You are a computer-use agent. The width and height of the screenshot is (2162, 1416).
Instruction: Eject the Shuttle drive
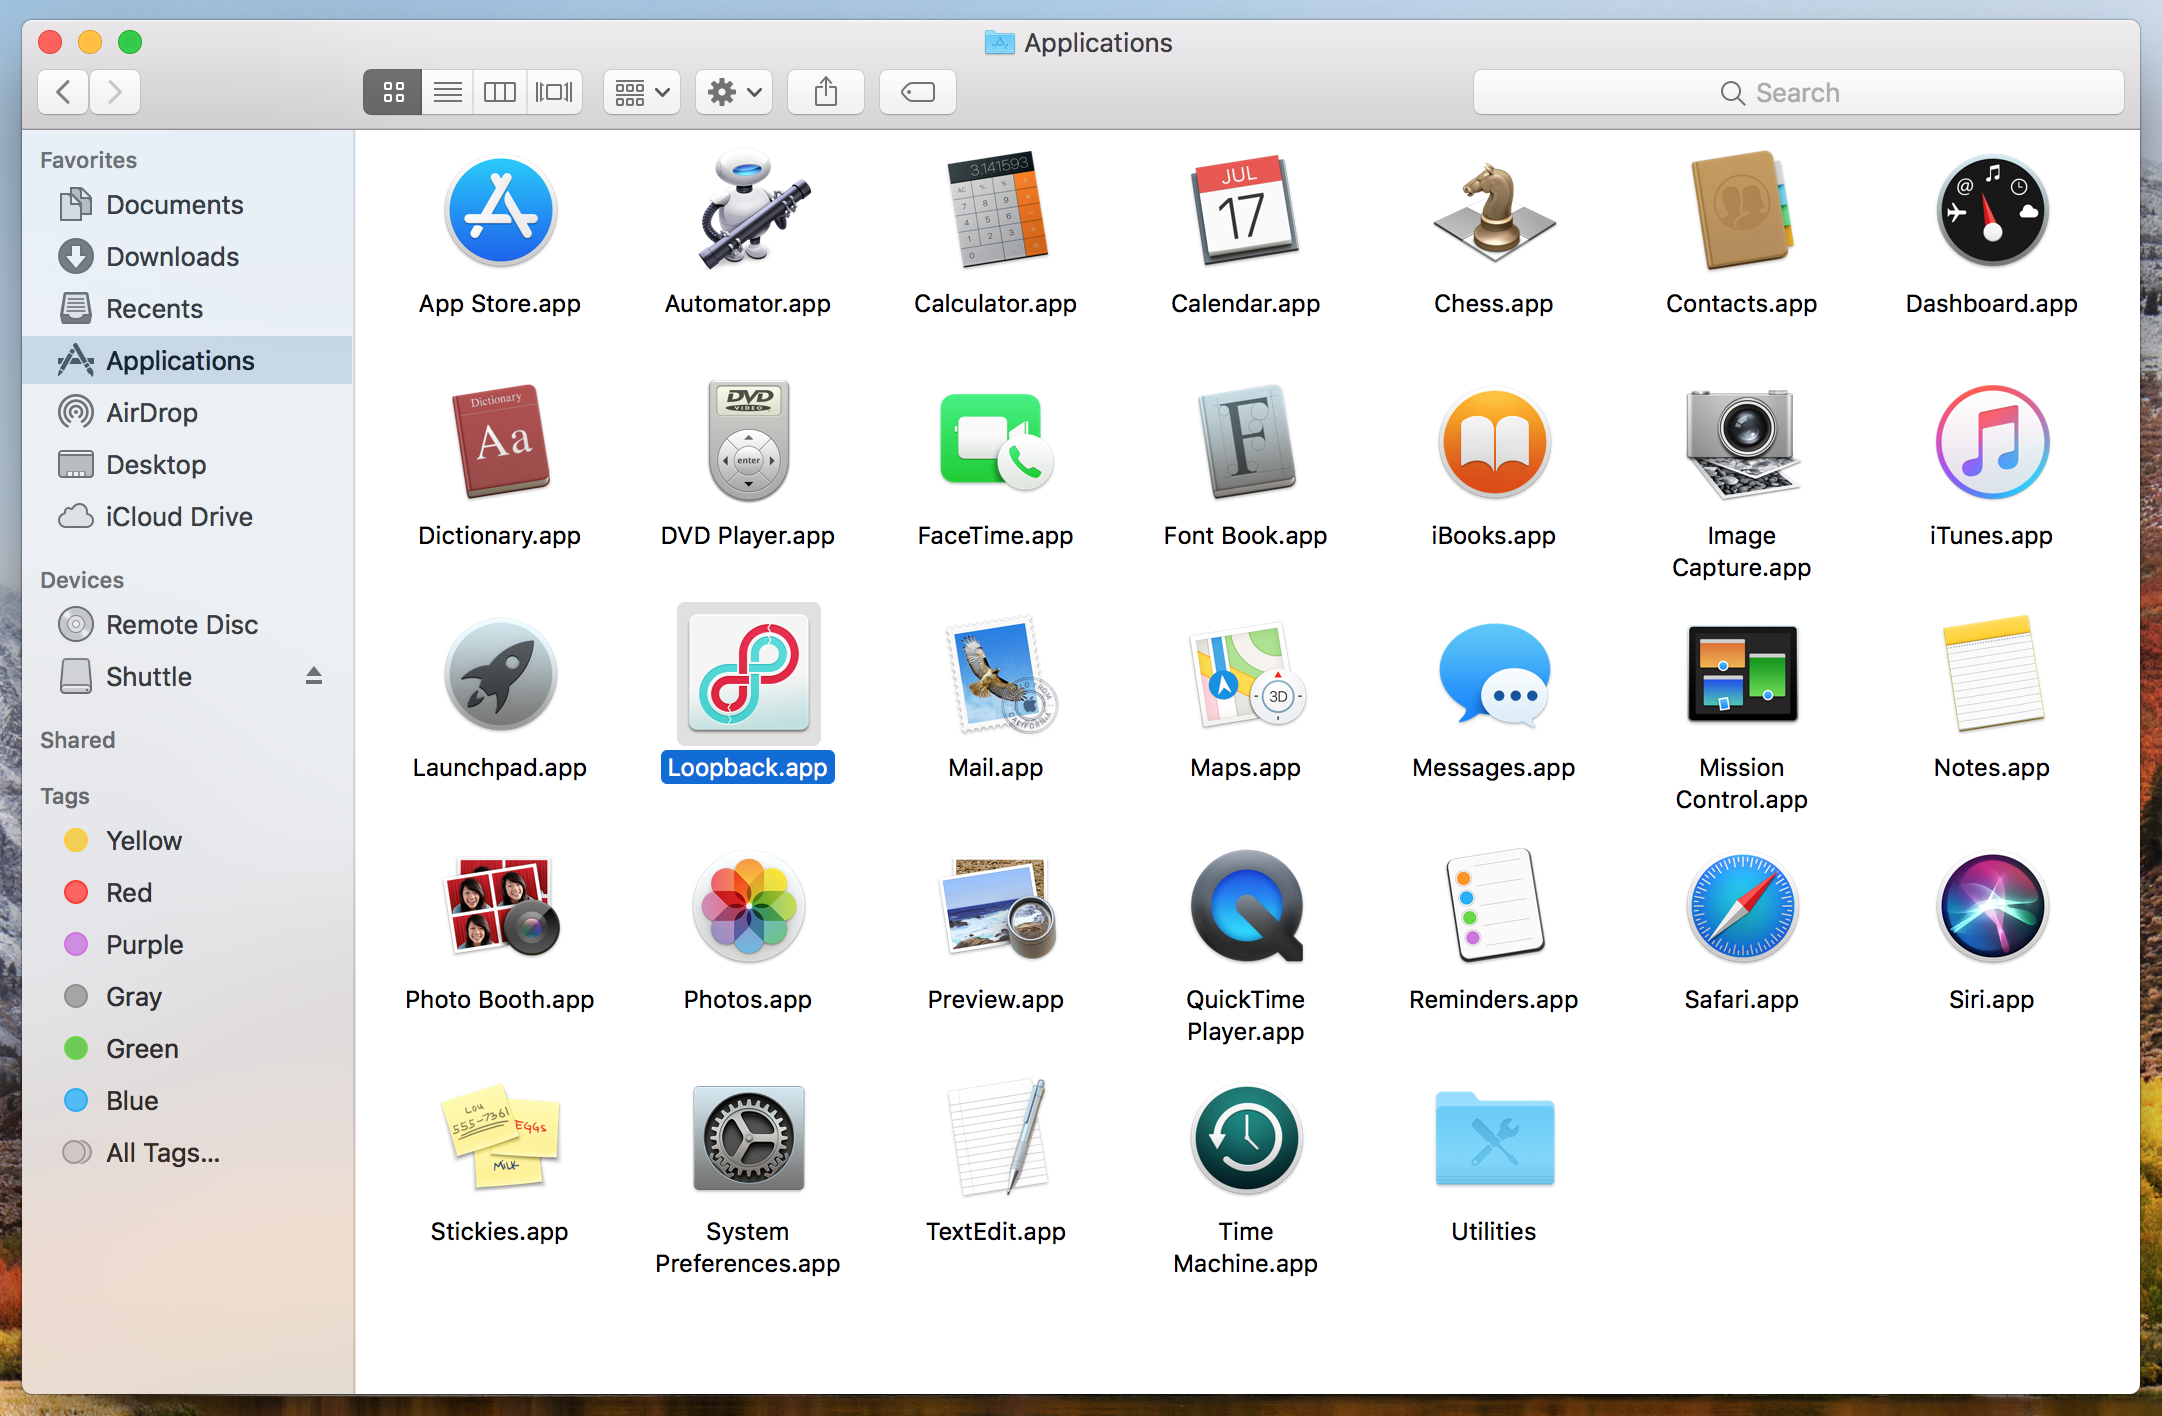pyautogui.click(x=314, y=676)
